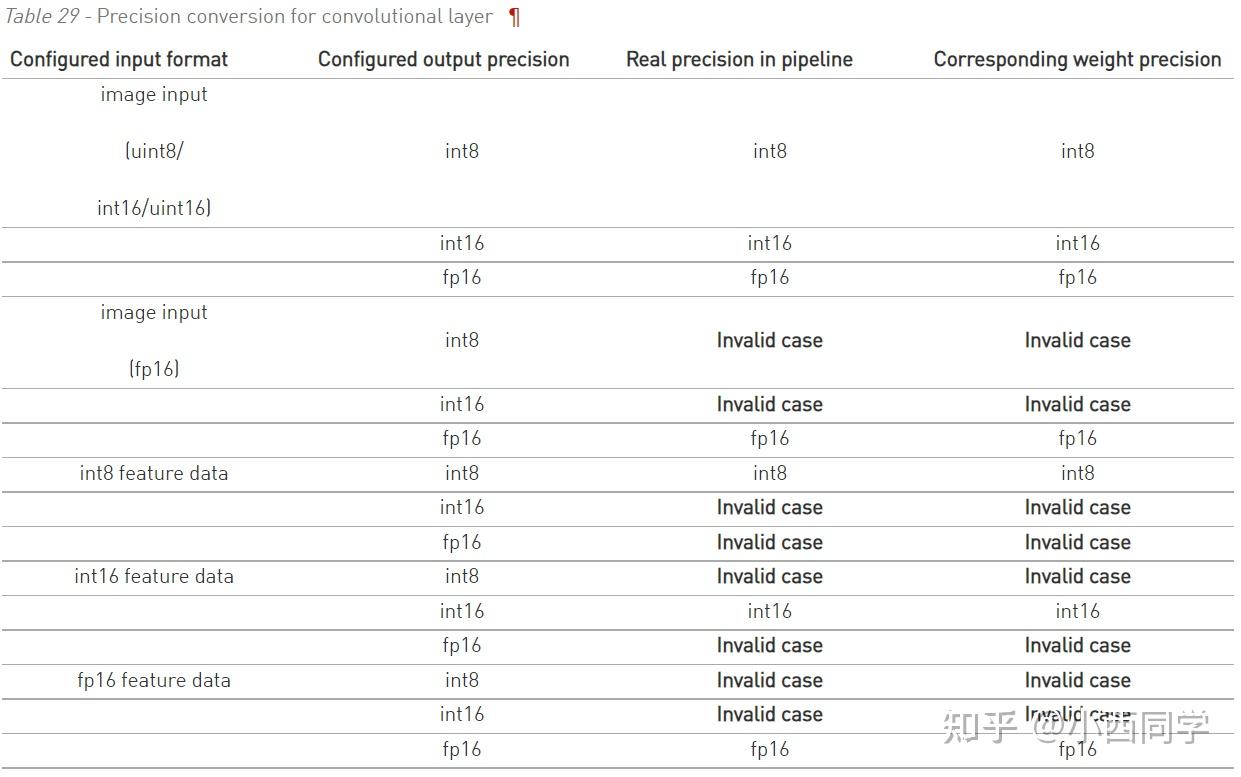Click weight precision 'Invalid case' in fp16 feature data row

click(1077, 680)
